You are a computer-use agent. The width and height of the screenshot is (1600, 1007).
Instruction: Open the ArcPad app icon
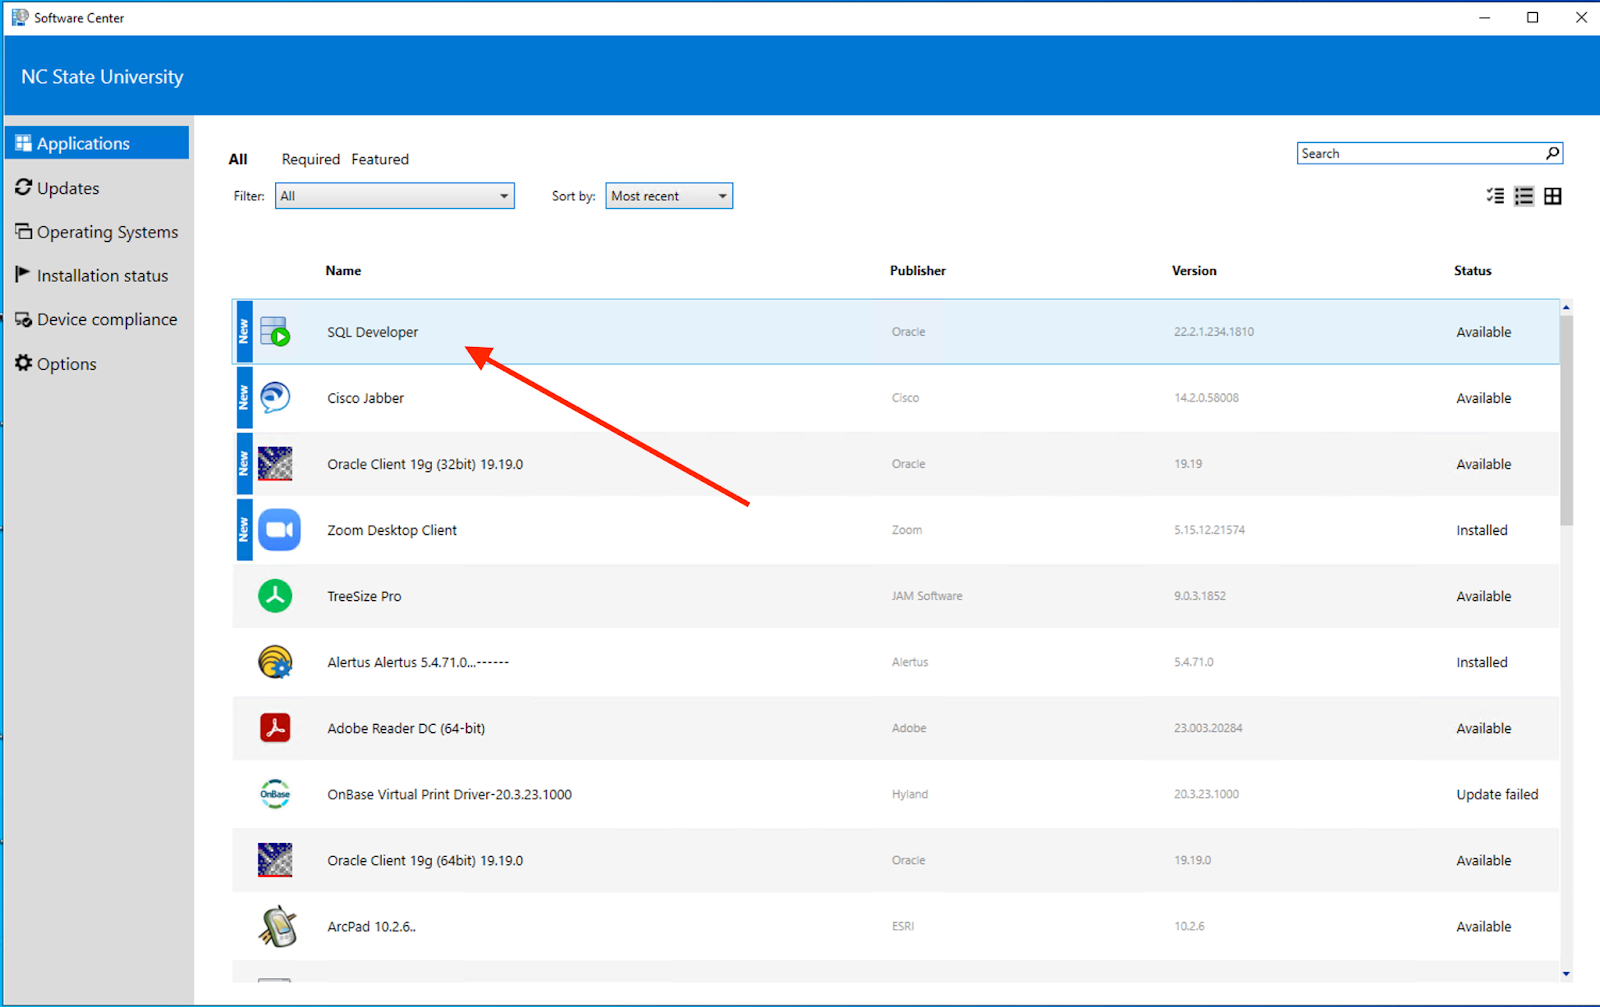(x=277, y=926)
